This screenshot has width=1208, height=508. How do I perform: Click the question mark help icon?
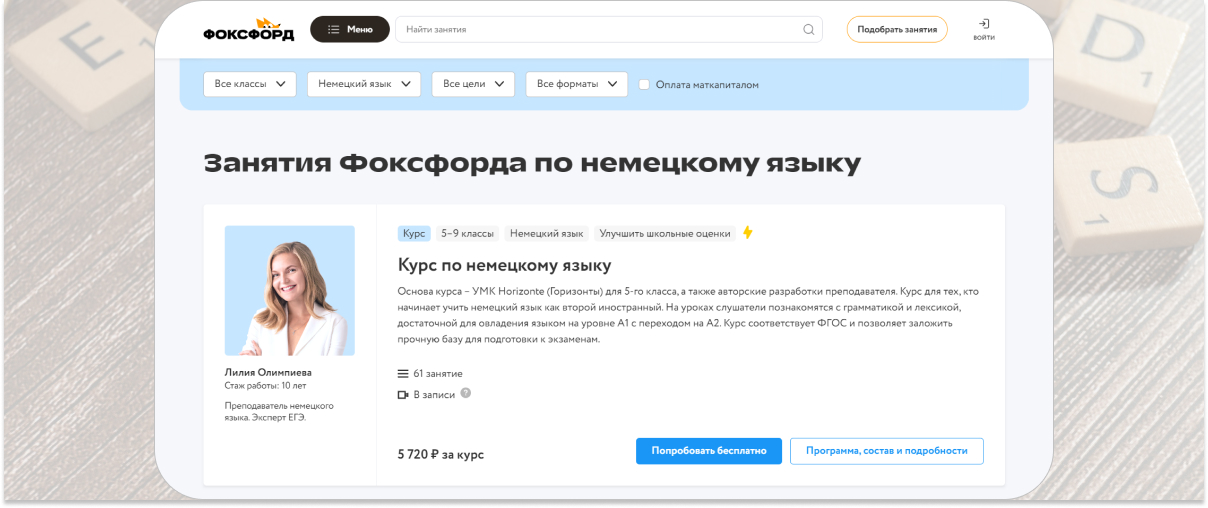(x=466, y=393)
